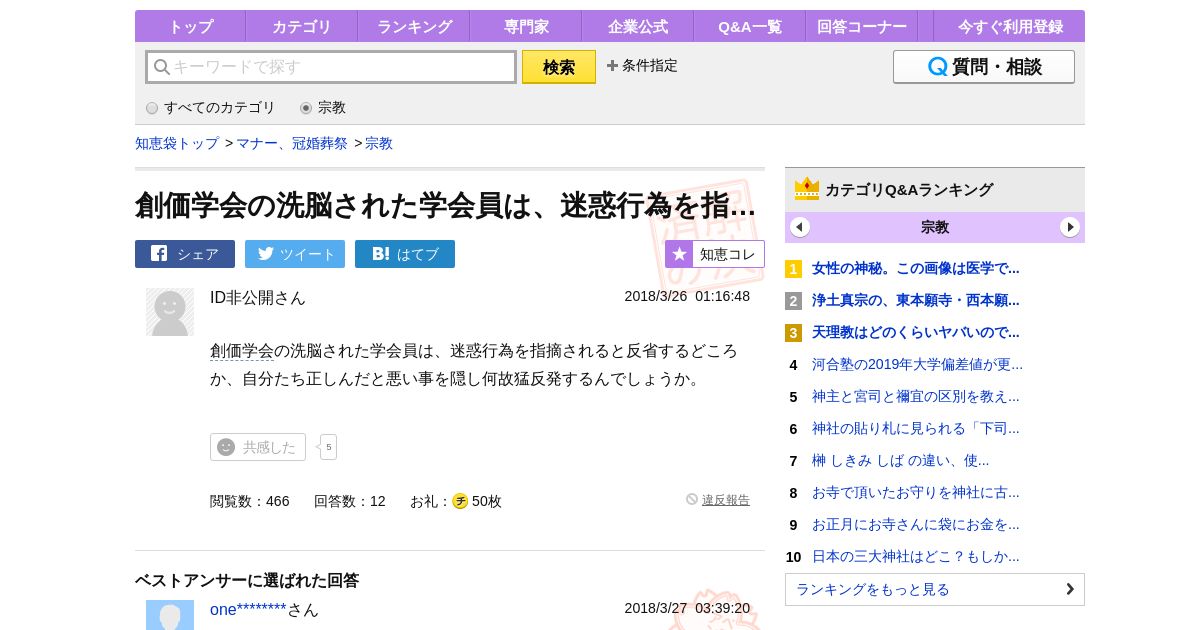
Task: Open ranking link 神主と宮司と禰宜の区別を教え...
Action: click(916, 396)
